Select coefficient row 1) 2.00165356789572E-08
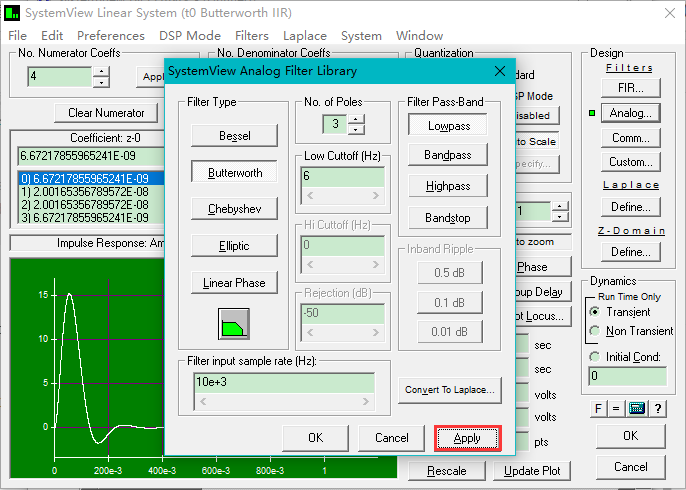This screenshot has height=490, width=686. (x=91, y=192)
